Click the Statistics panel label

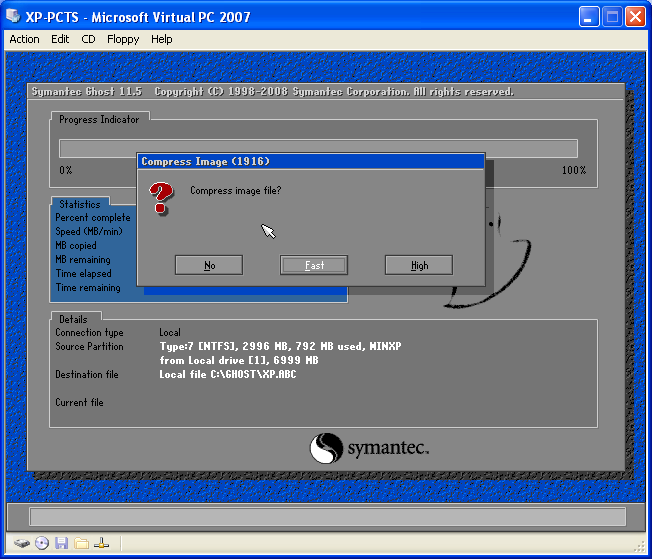coord(80,204)
